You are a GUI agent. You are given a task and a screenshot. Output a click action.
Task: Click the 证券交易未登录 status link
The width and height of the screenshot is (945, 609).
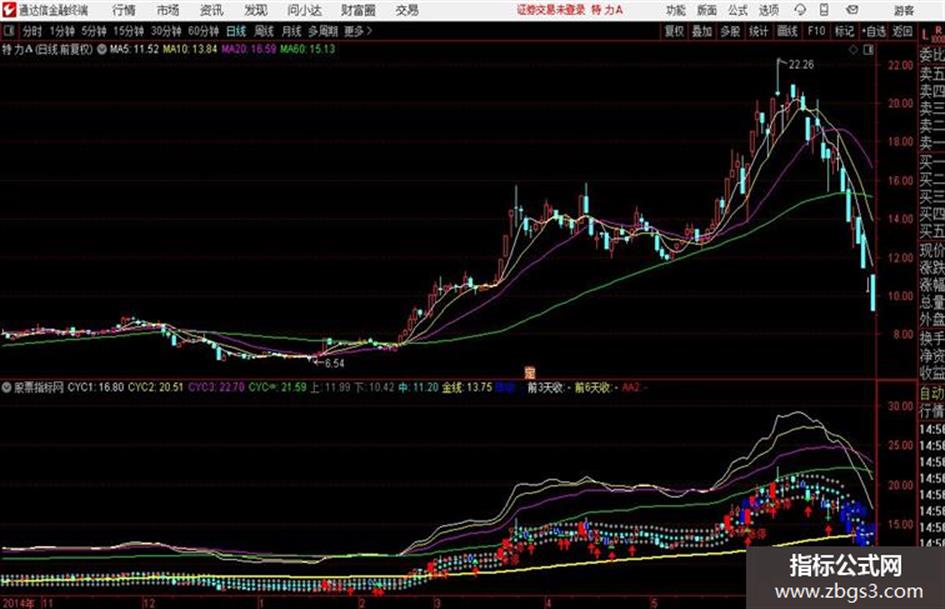551,10
